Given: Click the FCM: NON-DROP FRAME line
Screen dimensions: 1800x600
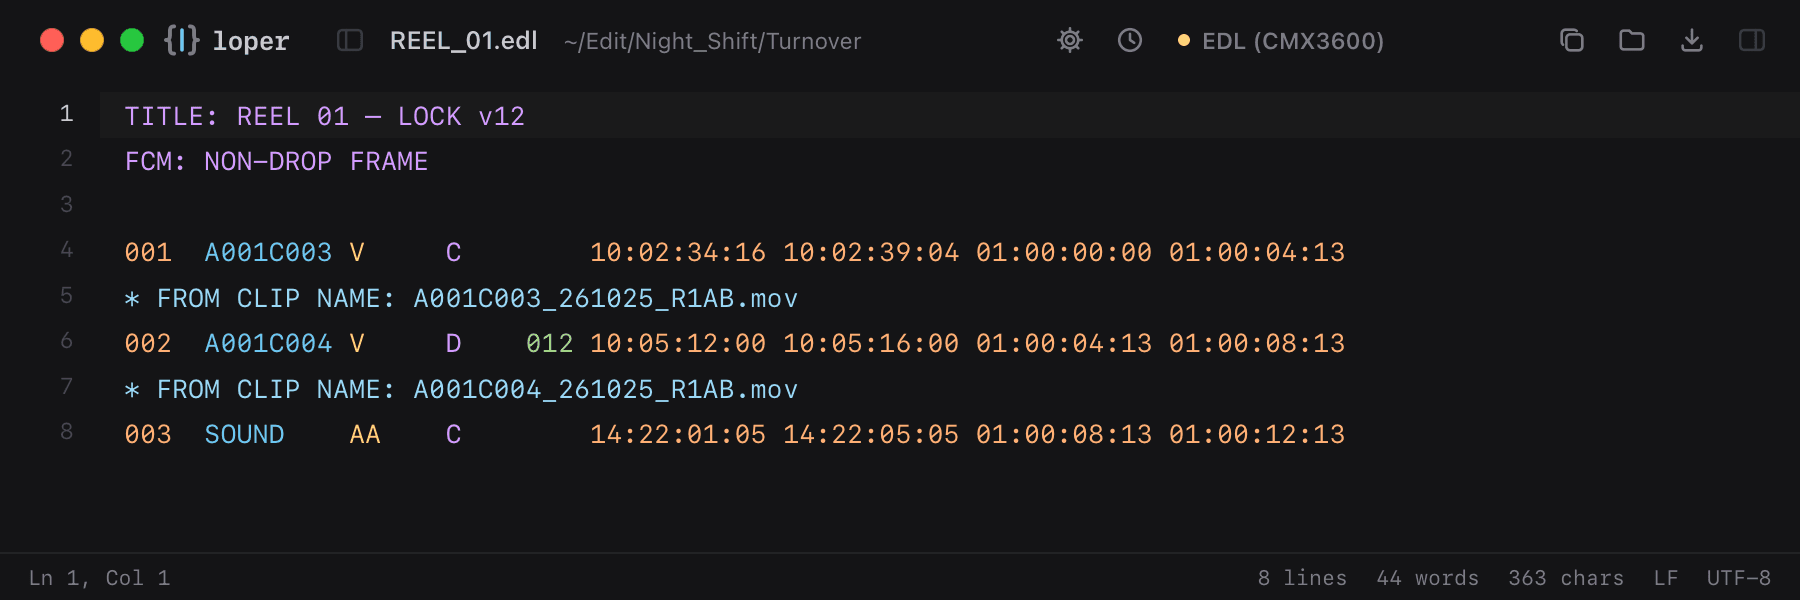Looking at the screenshot, I should [x=276, y=162].
